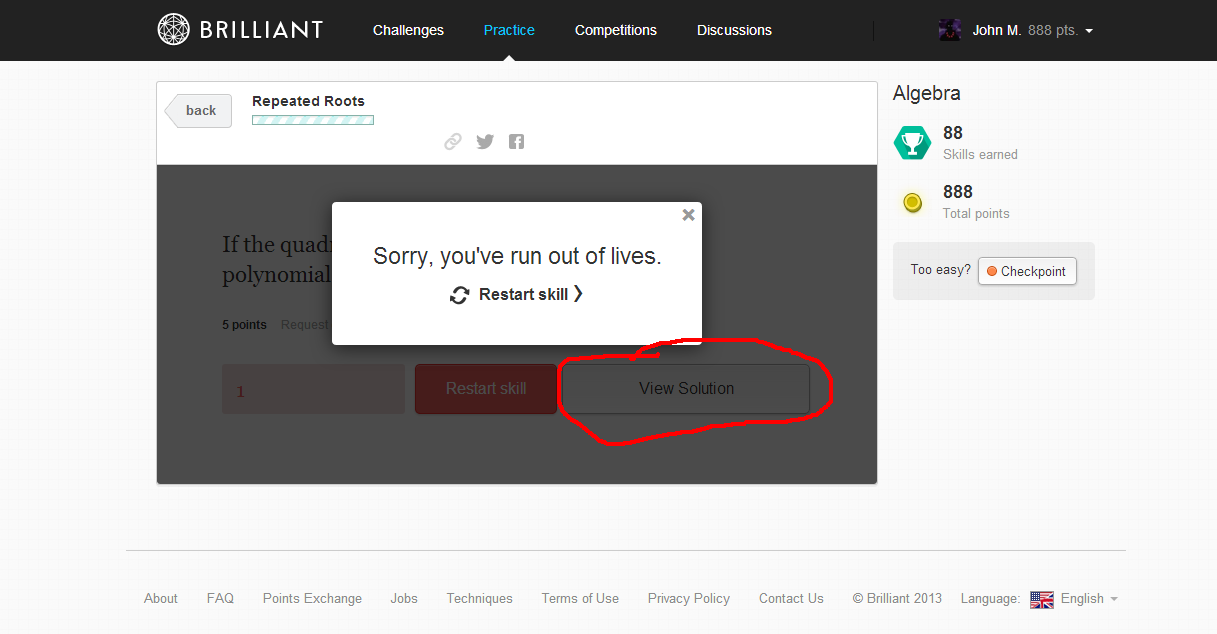Open Points Exchange link
Image resolution: width=1217 pixels, height=634 pixels.
tap(312, 598)
